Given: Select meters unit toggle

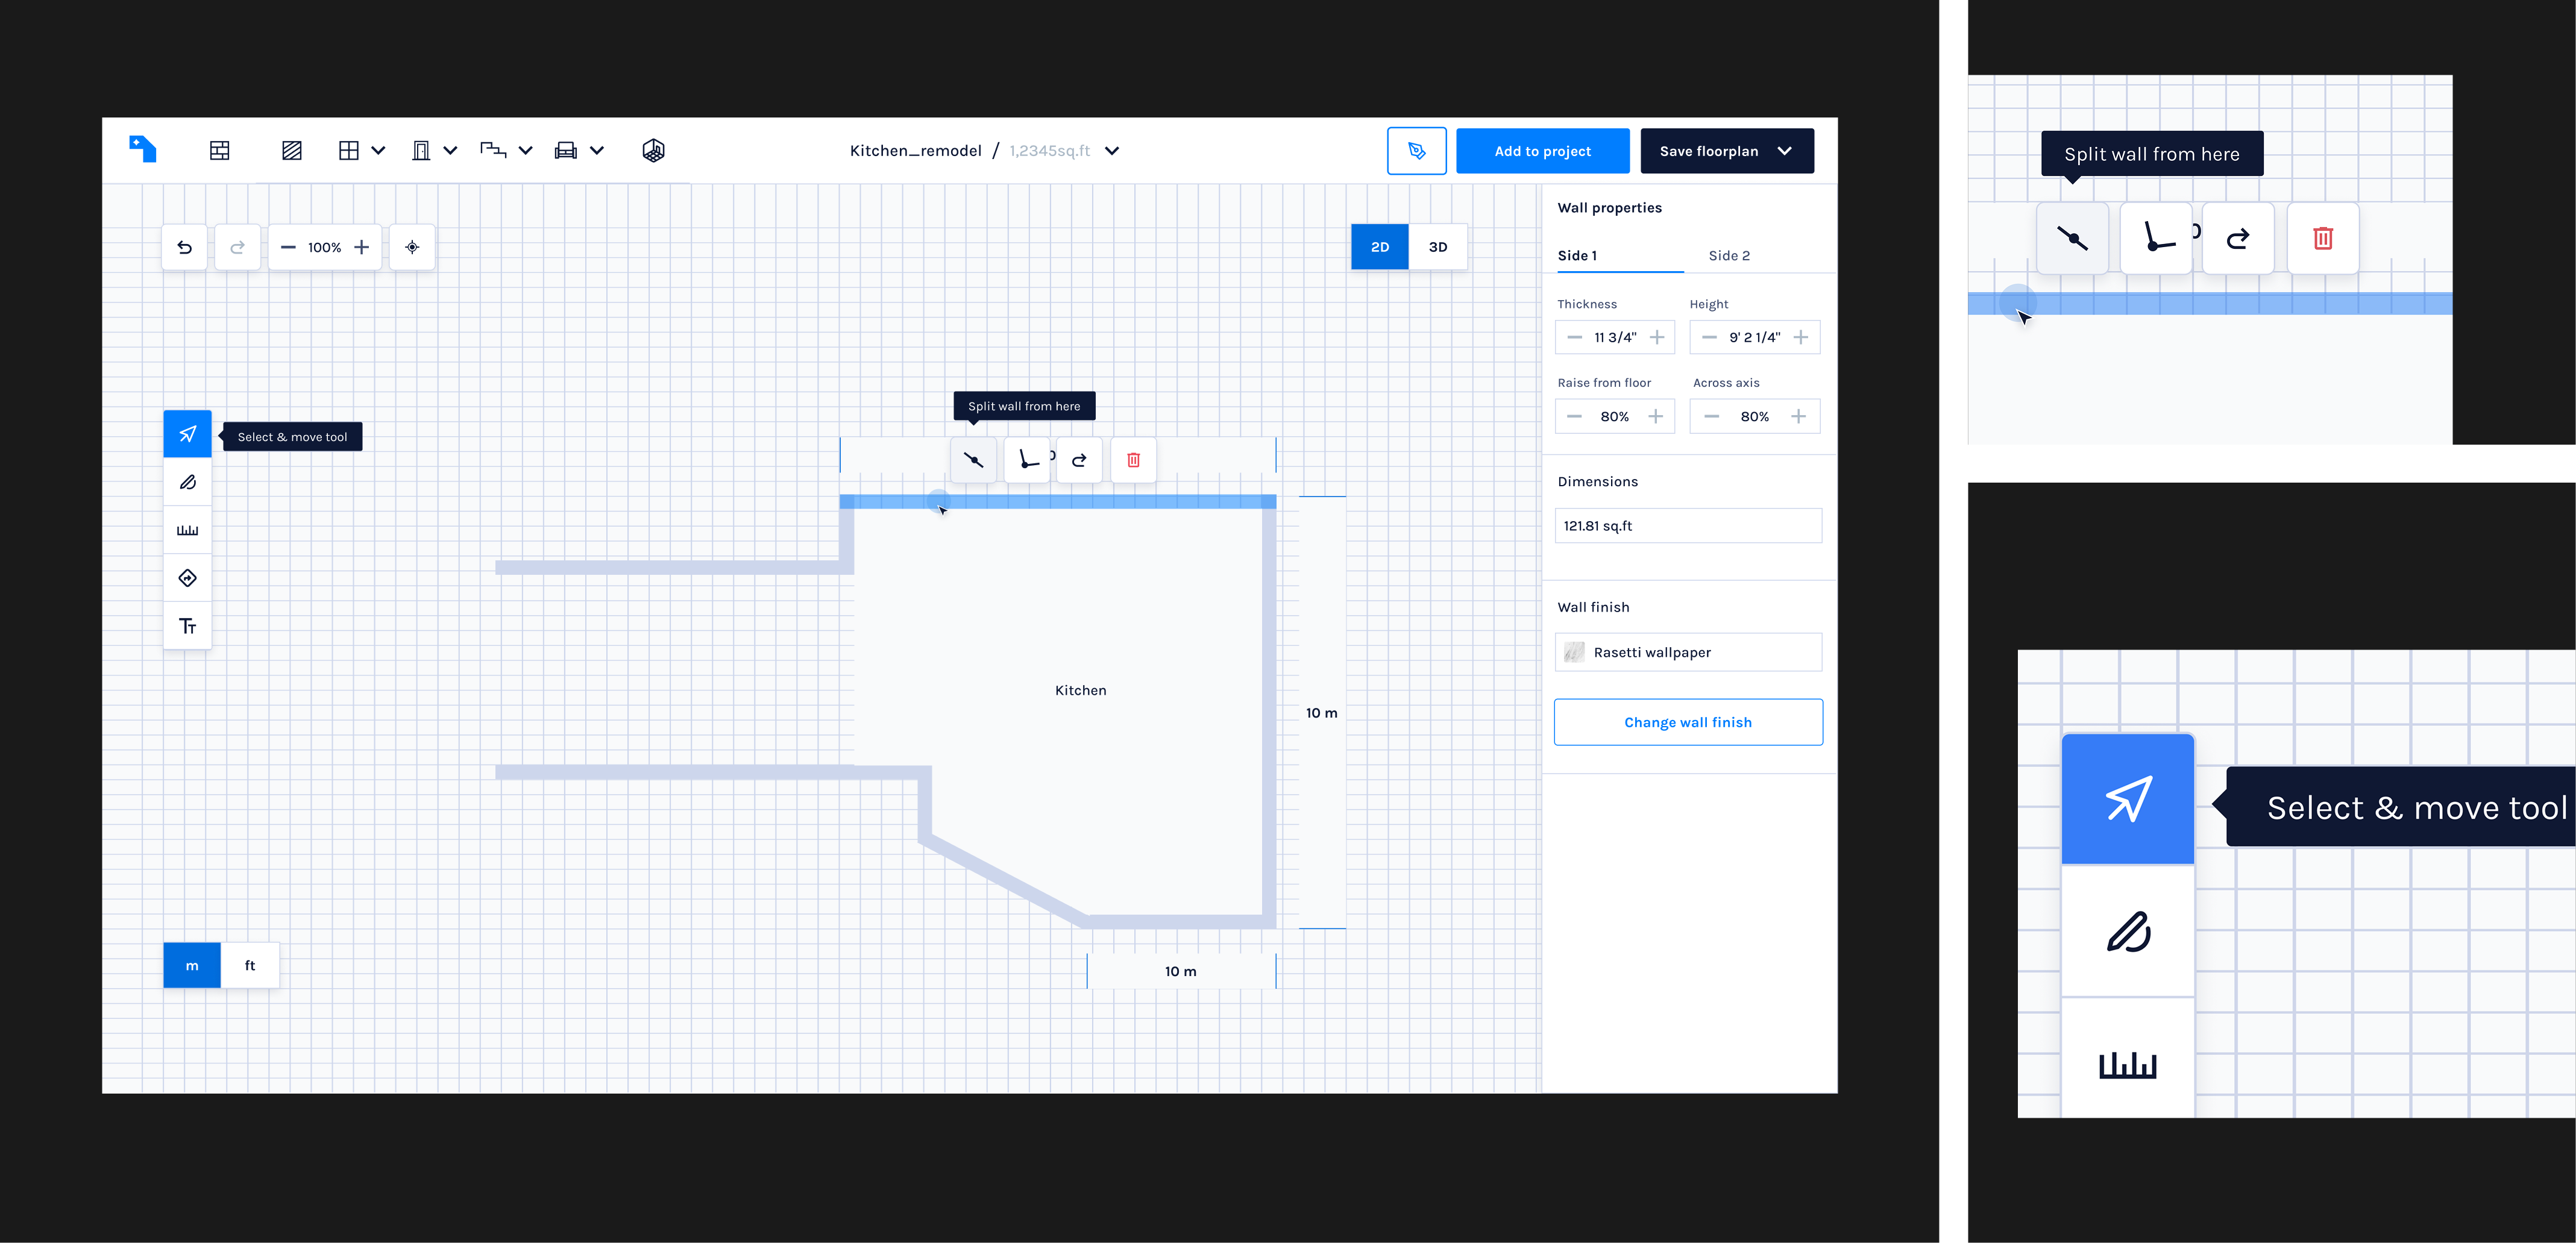Looking at the screenshot, I should pyautogui.click(x=192, y=965).
